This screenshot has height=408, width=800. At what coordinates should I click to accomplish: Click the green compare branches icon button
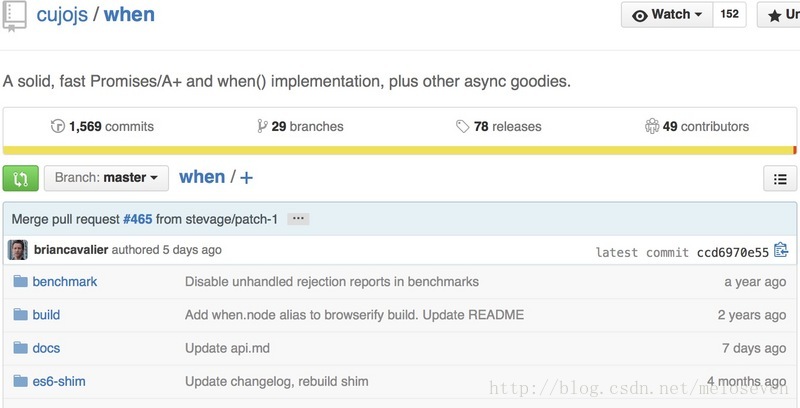point(20,178)
